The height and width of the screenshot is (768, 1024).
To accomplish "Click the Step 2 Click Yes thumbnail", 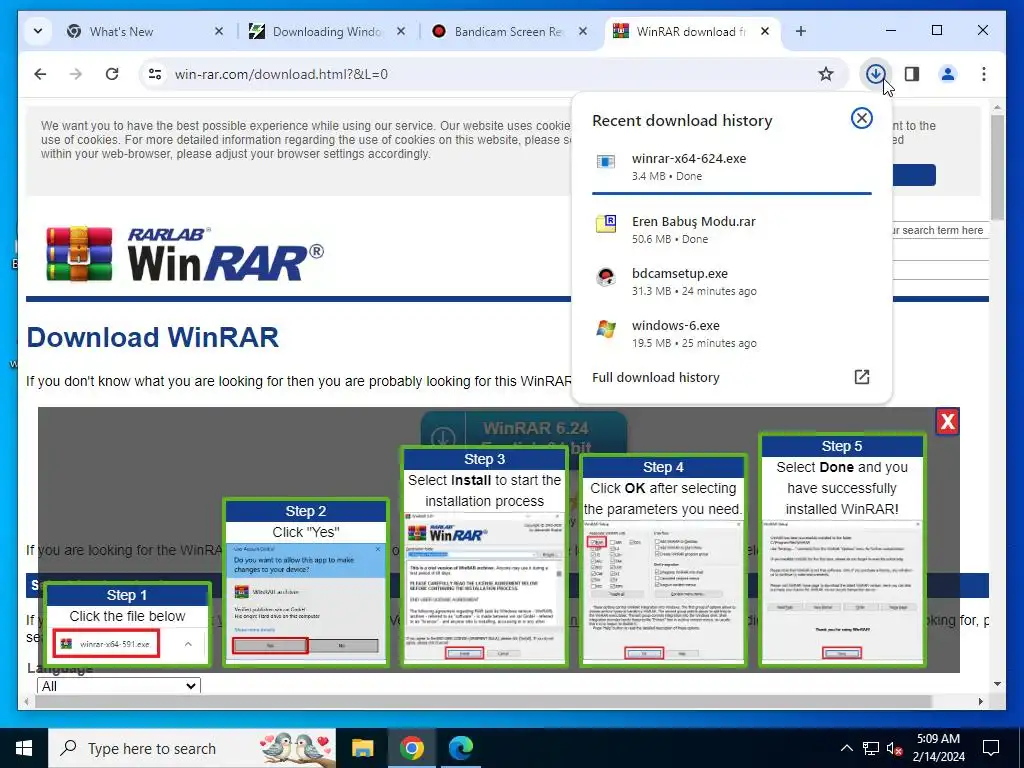I will click(x=306, y=583).
